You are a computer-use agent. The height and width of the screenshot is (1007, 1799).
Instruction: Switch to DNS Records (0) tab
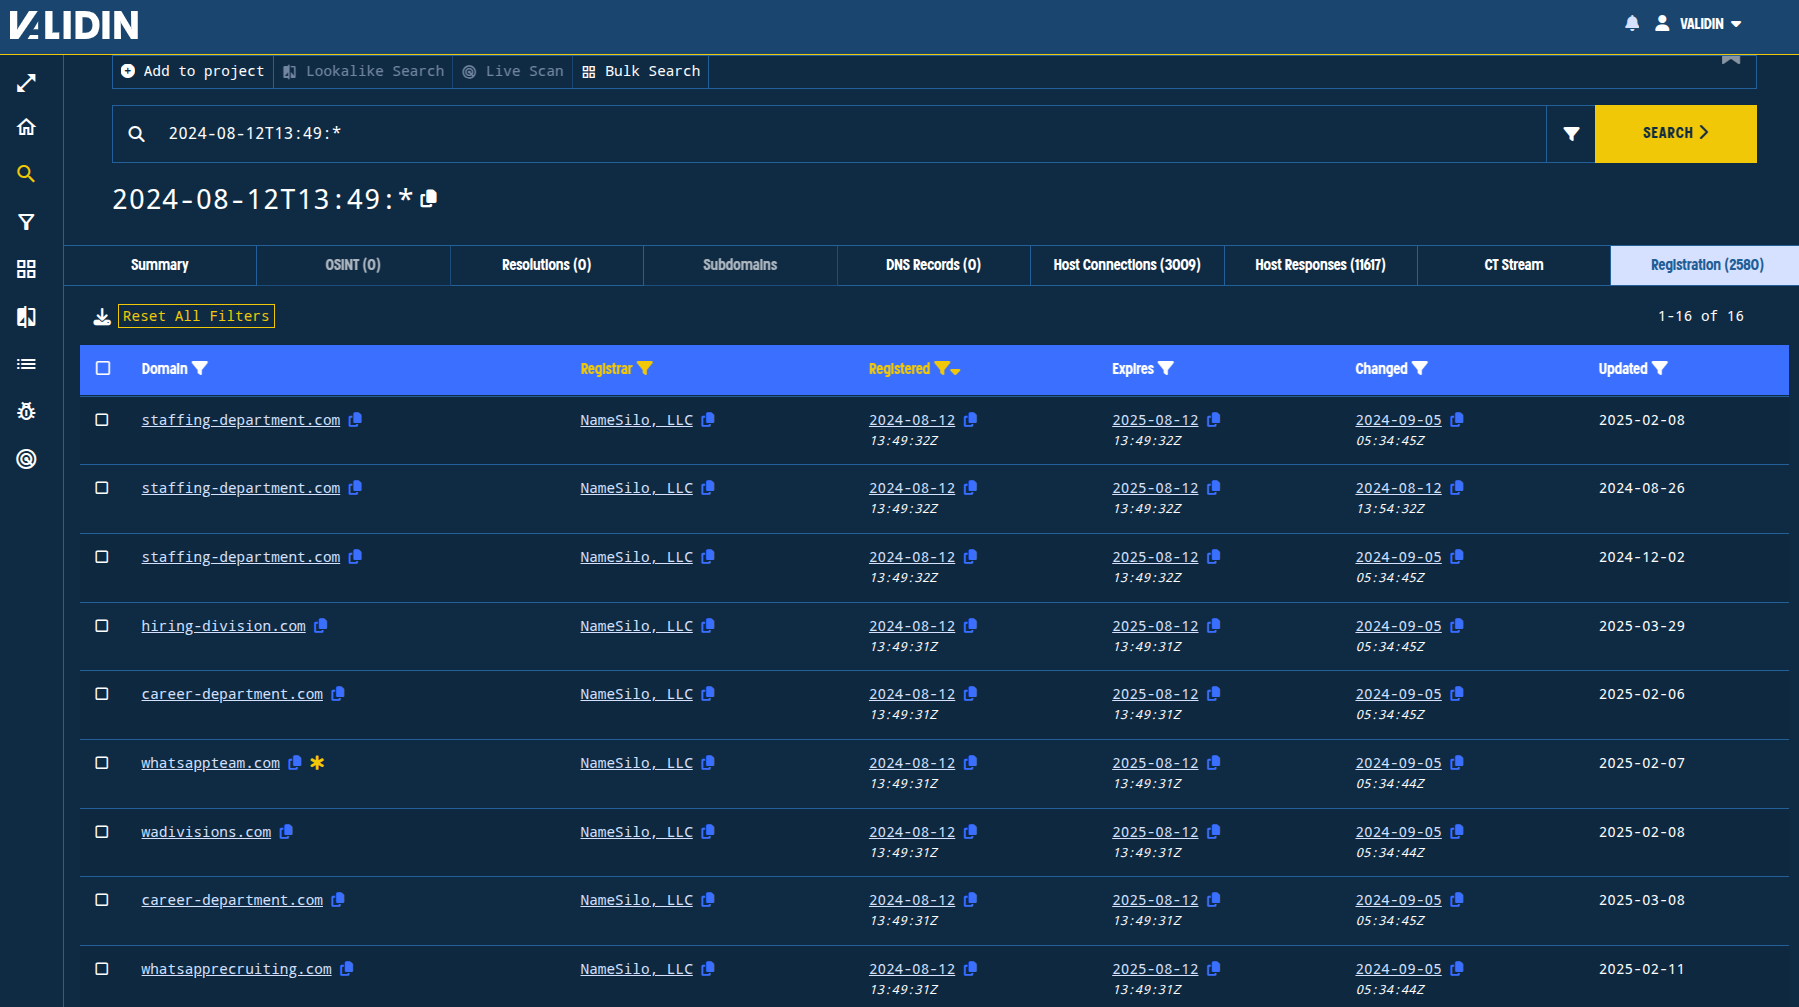click(934, 265)
